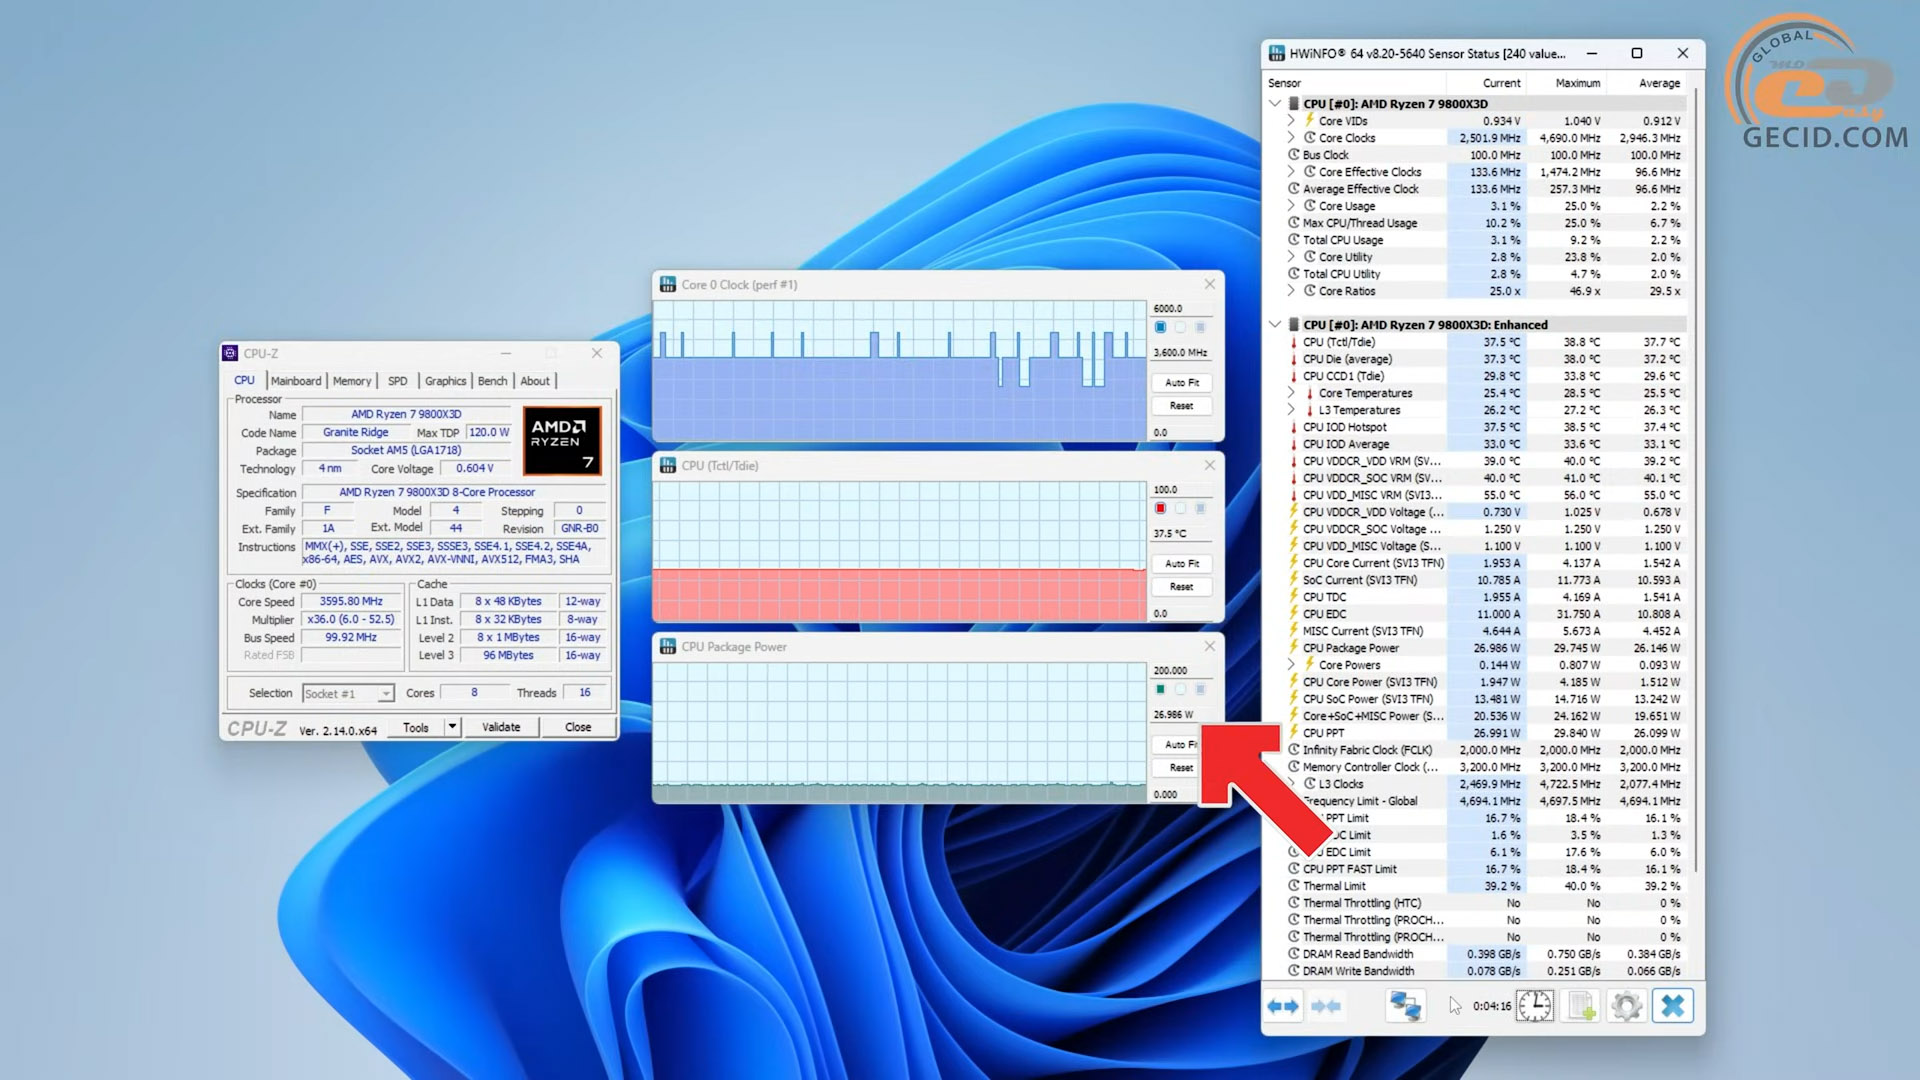Click the HWiNFO title bar app icon

[1277, 53]
